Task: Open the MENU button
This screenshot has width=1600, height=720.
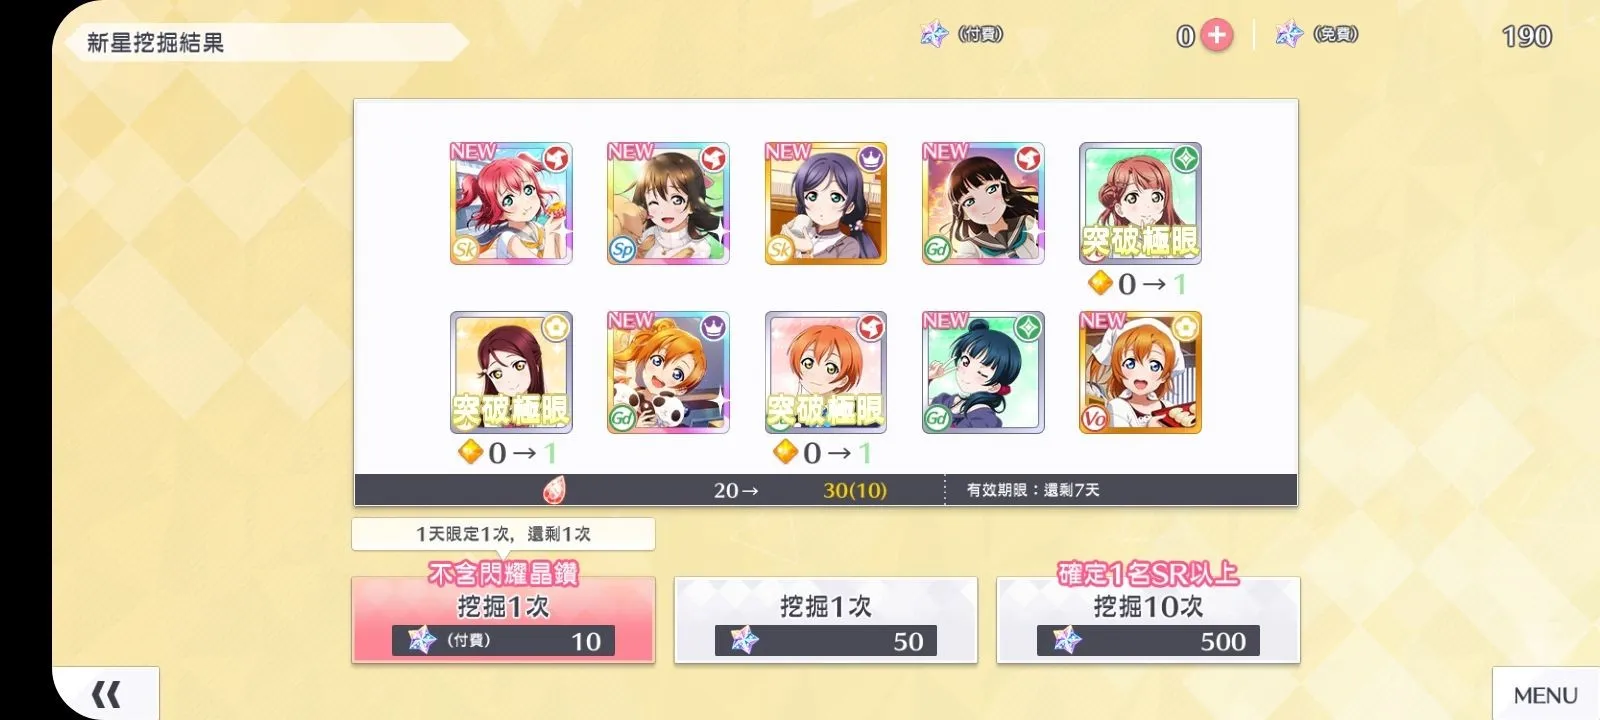Action: click(1545, 695)
